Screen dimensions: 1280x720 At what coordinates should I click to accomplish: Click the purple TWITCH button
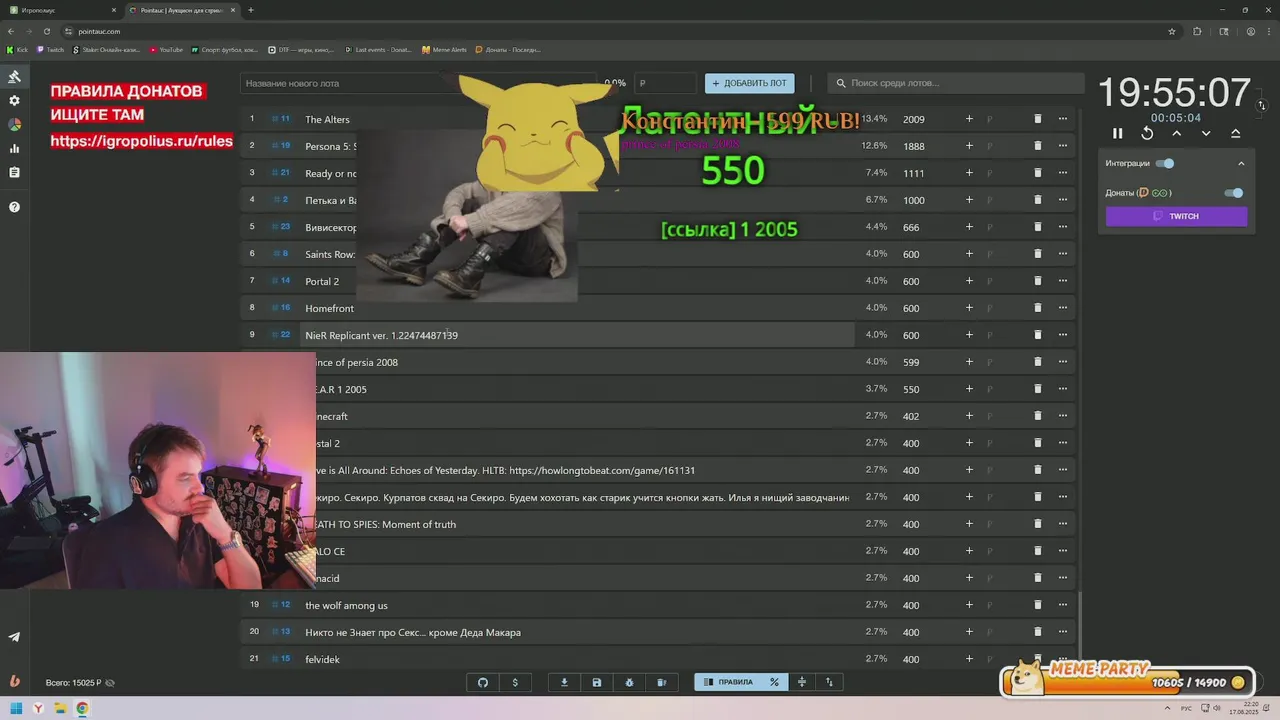tap(1176, 216)
